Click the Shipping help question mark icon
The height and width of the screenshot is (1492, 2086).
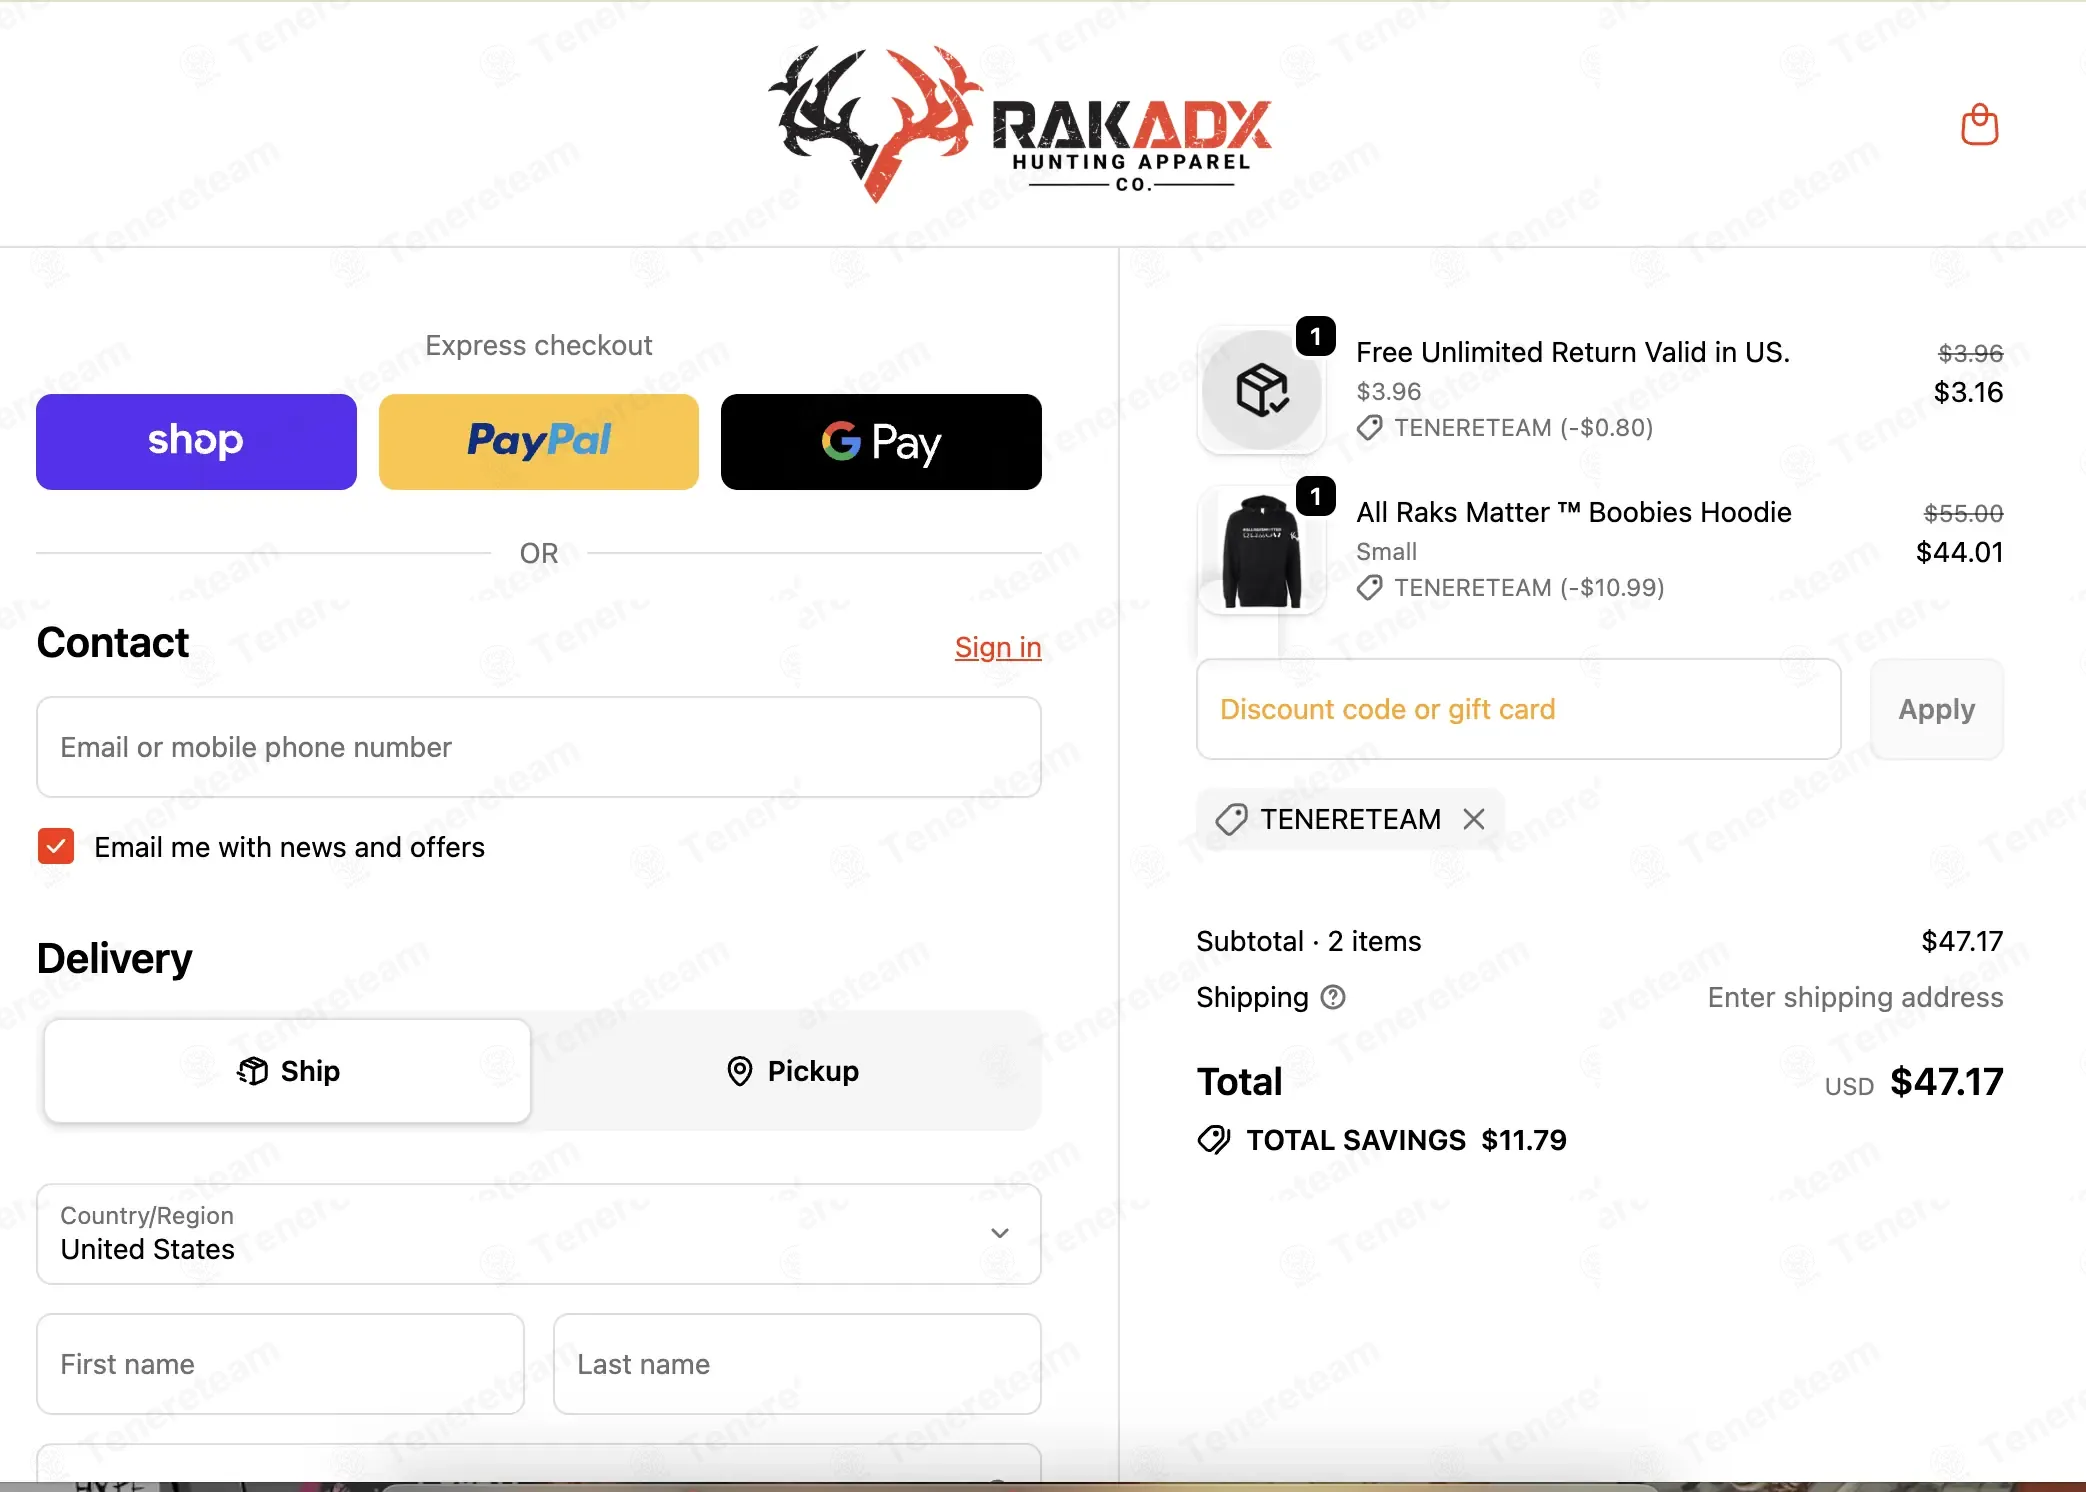[1333, 997]
